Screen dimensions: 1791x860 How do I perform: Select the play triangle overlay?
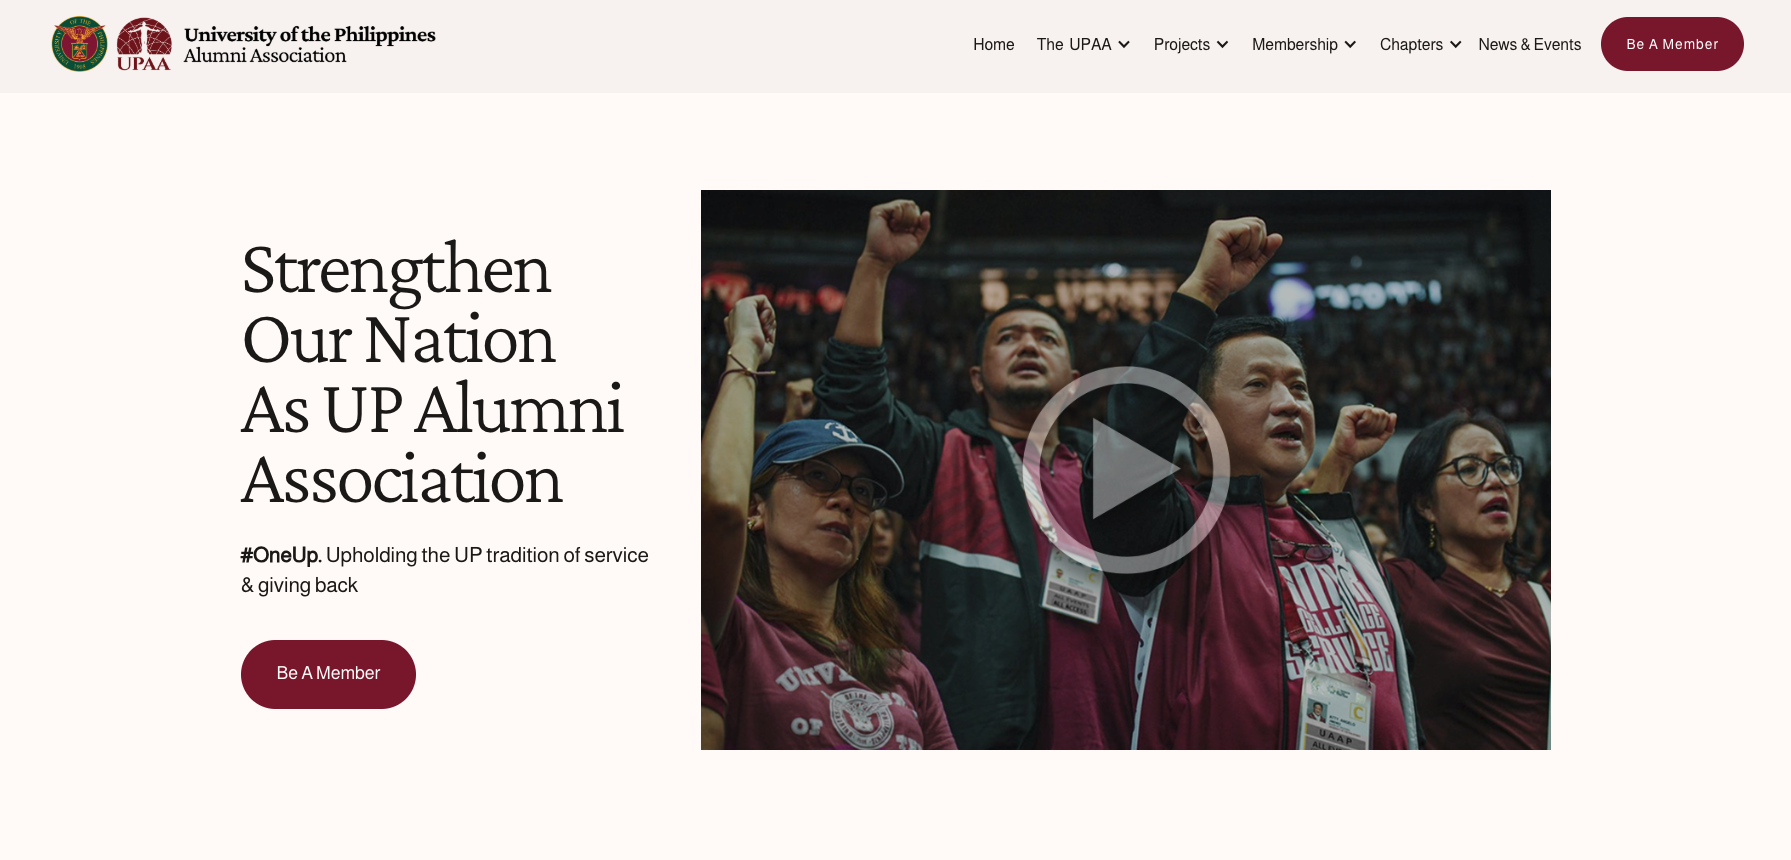point(1130,470)
